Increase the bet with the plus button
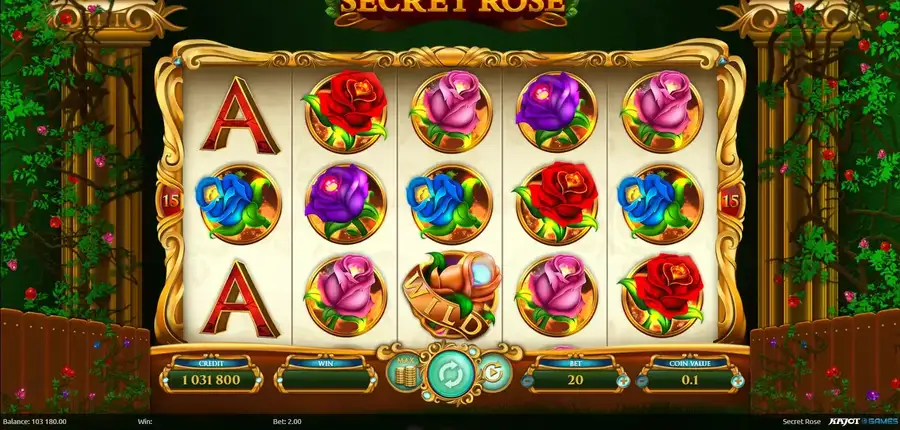This screenshot has height=430, width=900. [623, 380]
